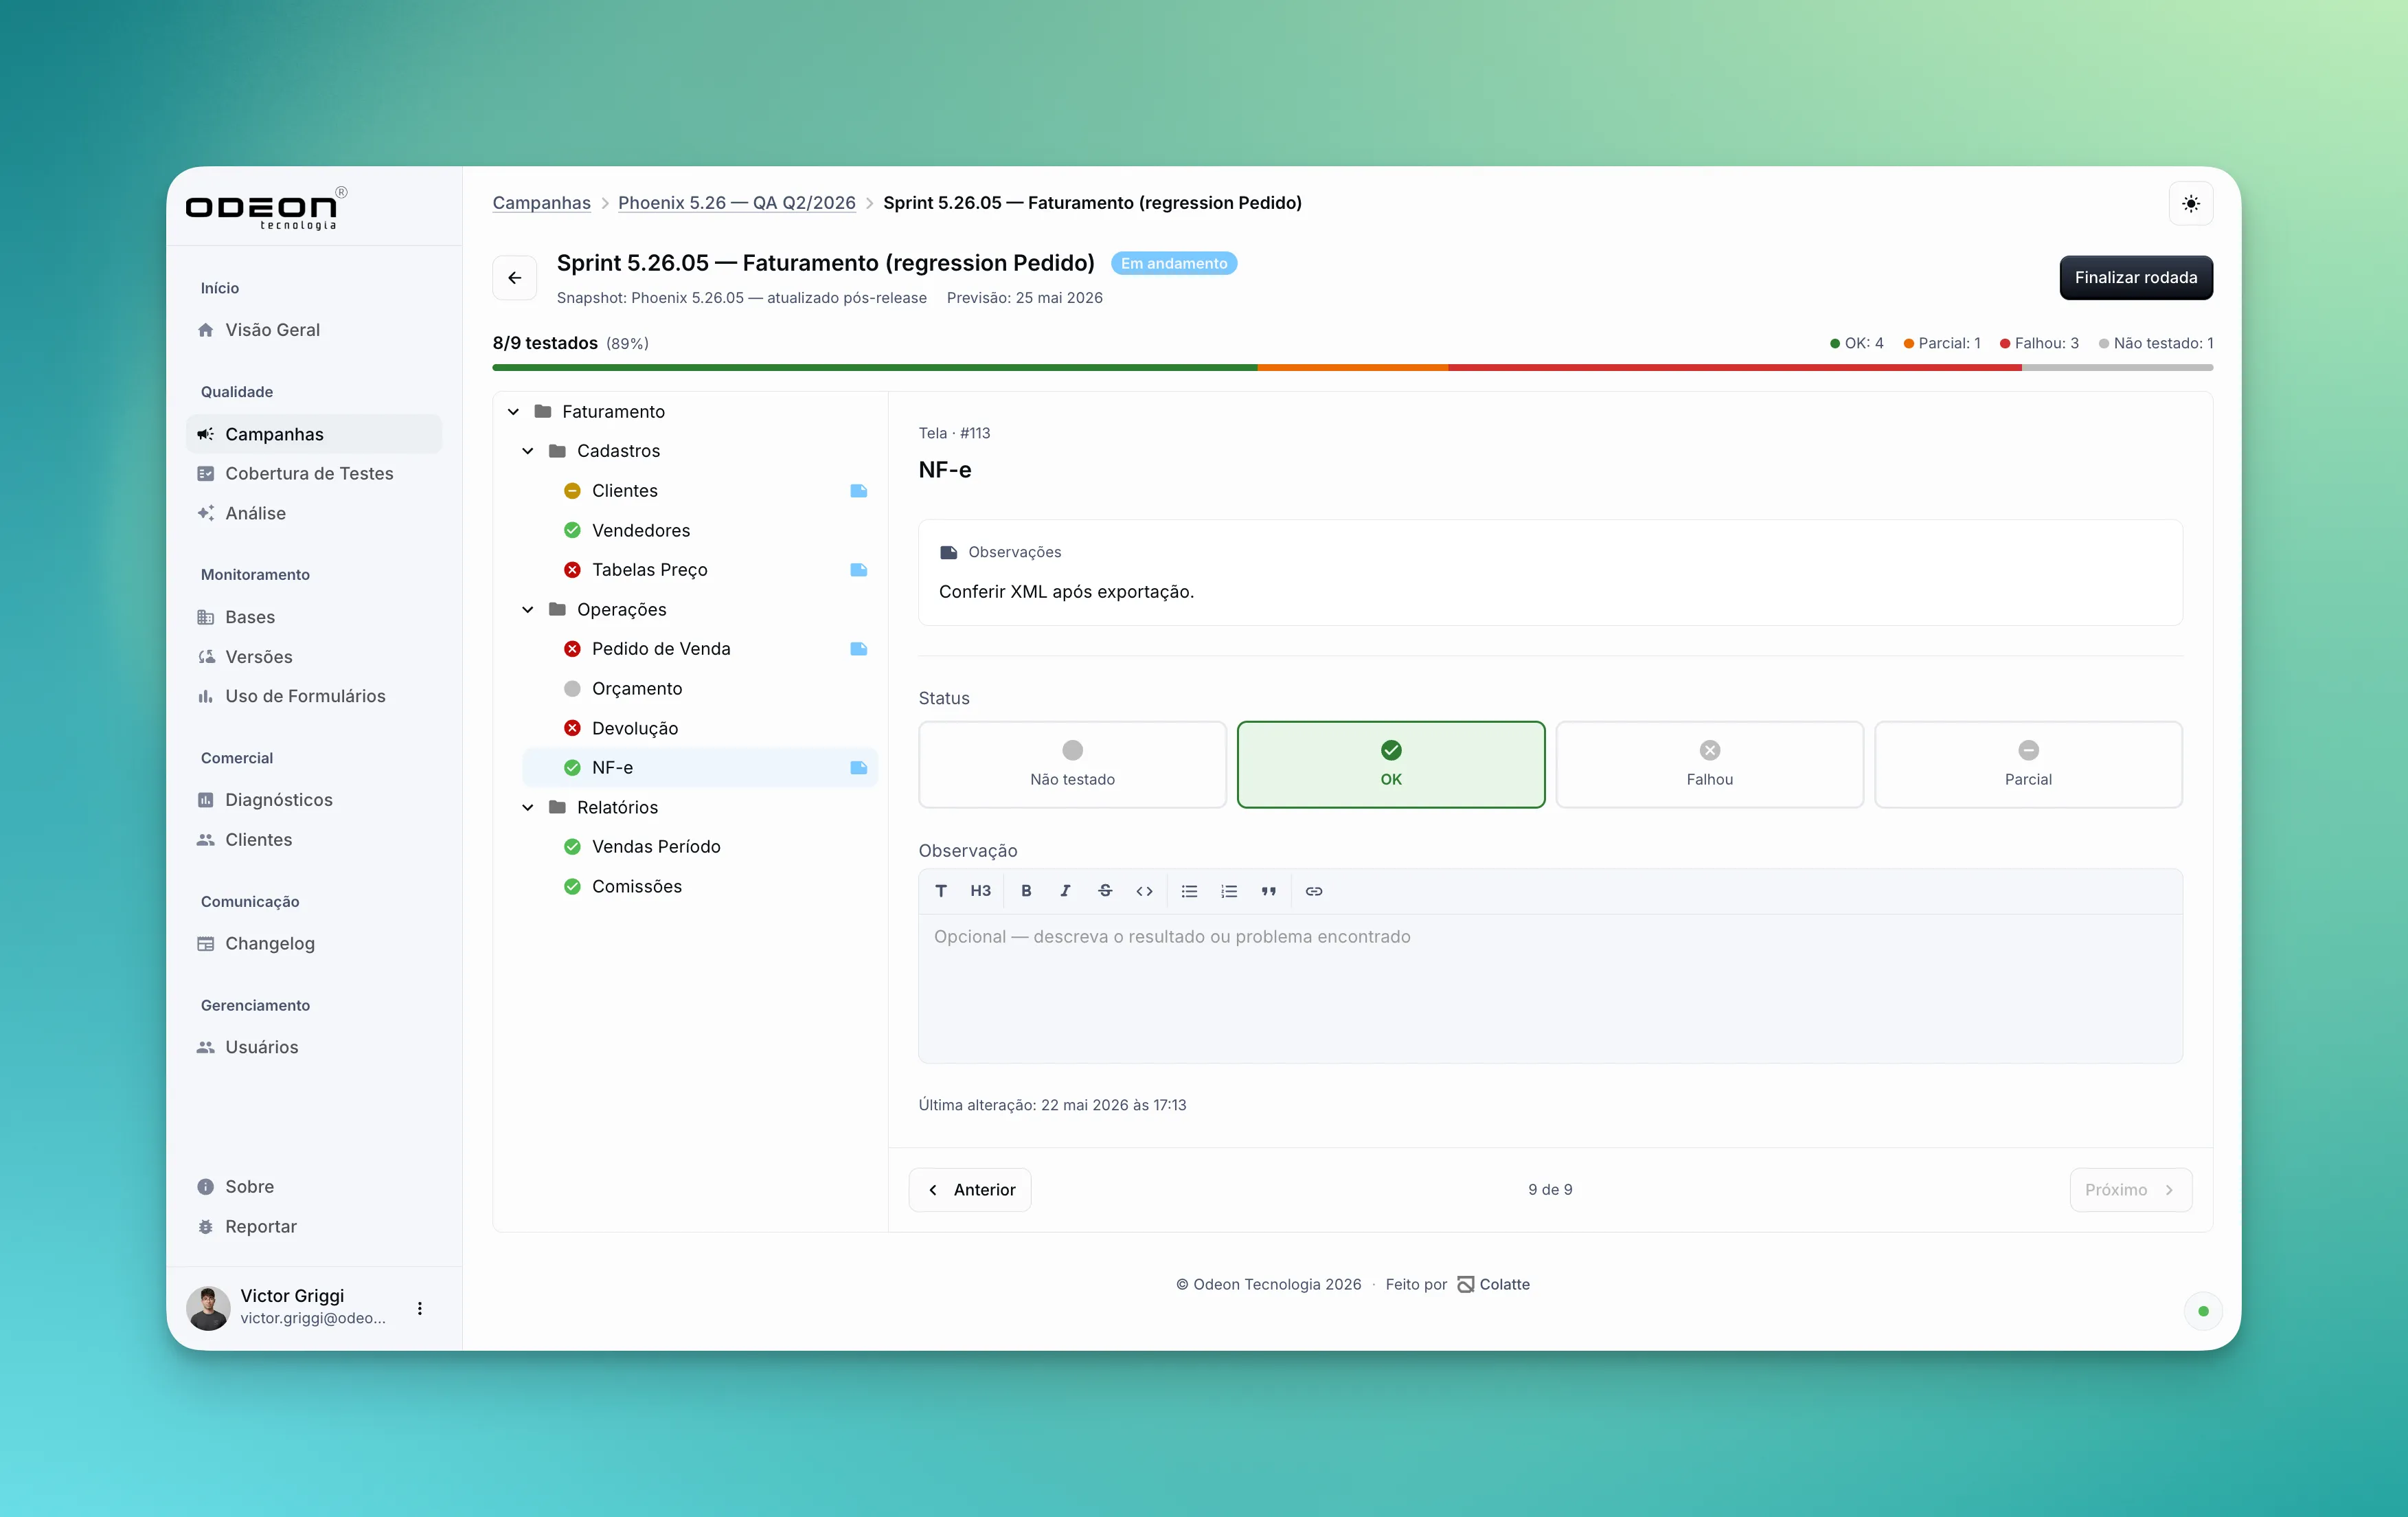Go to Anterior test item
Image resolution: width=2408 pixels, height=1517 pixels.
(970, 1190)
